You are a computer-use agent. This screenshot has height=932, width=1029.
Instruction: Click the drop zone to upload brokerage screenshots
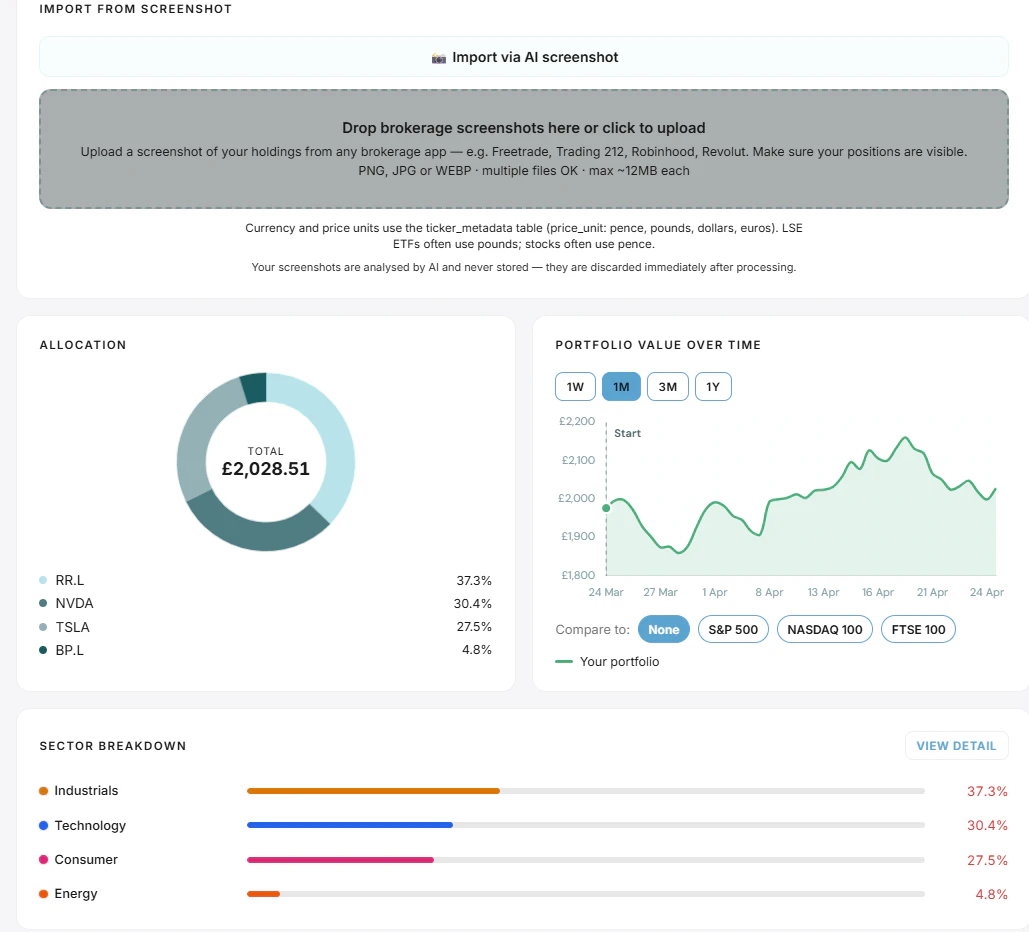524,149
